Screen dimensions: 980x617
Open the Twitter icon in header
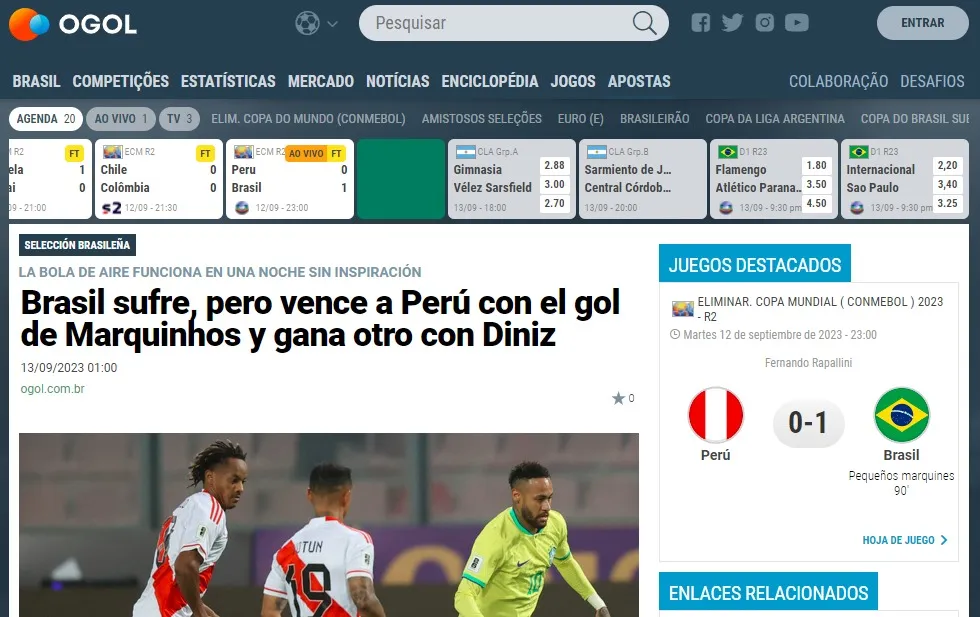[732, 23]
